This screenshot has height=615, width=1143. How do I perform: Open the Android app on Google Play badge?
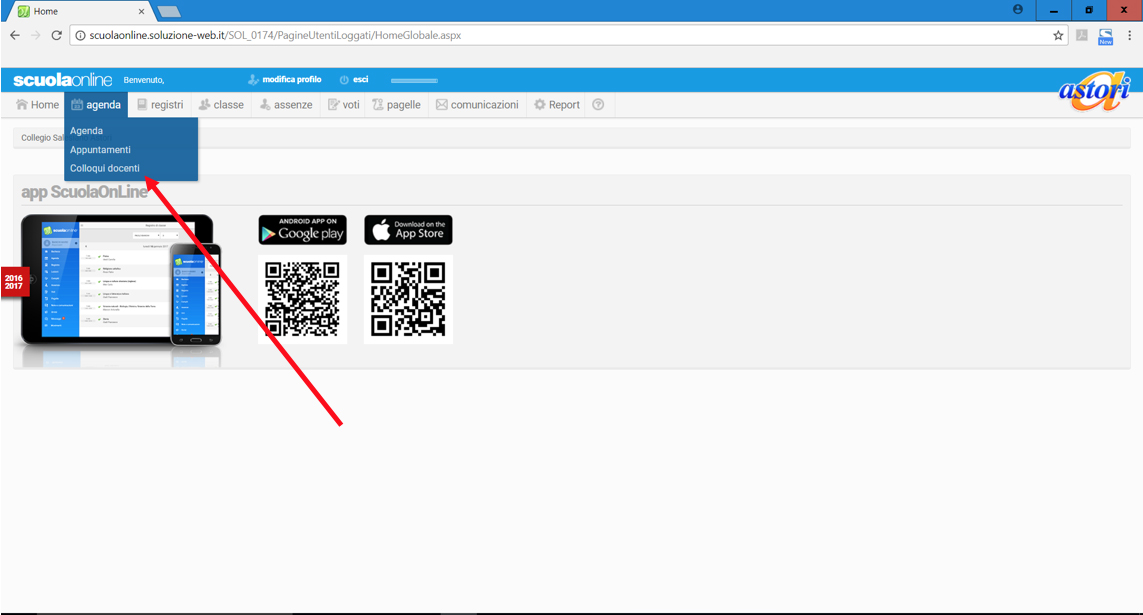coord(303,230)
